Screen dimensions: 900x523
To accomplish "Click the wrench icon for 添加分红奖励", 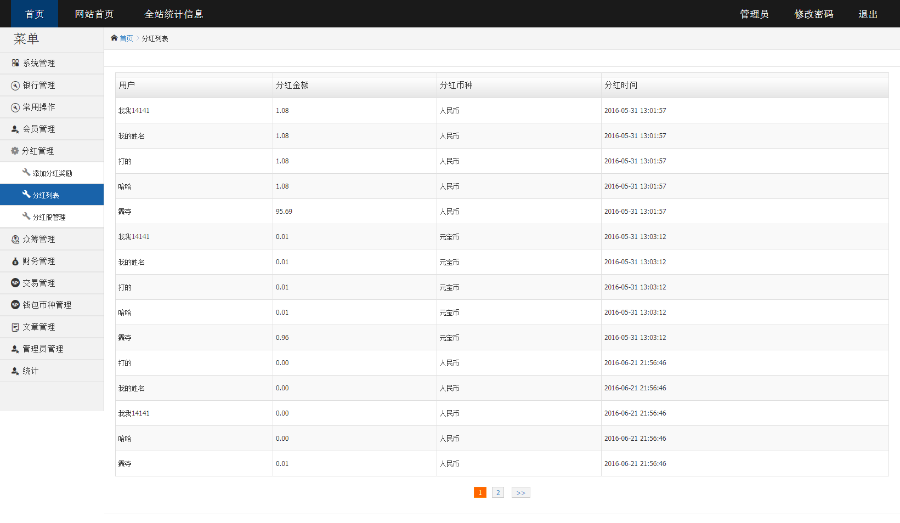I will (26, 172).
